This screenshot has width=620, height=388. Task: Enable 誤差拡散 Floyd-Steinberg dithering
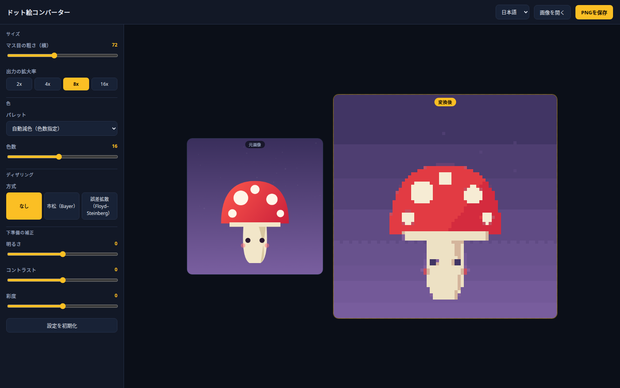[x=99, y=206]
